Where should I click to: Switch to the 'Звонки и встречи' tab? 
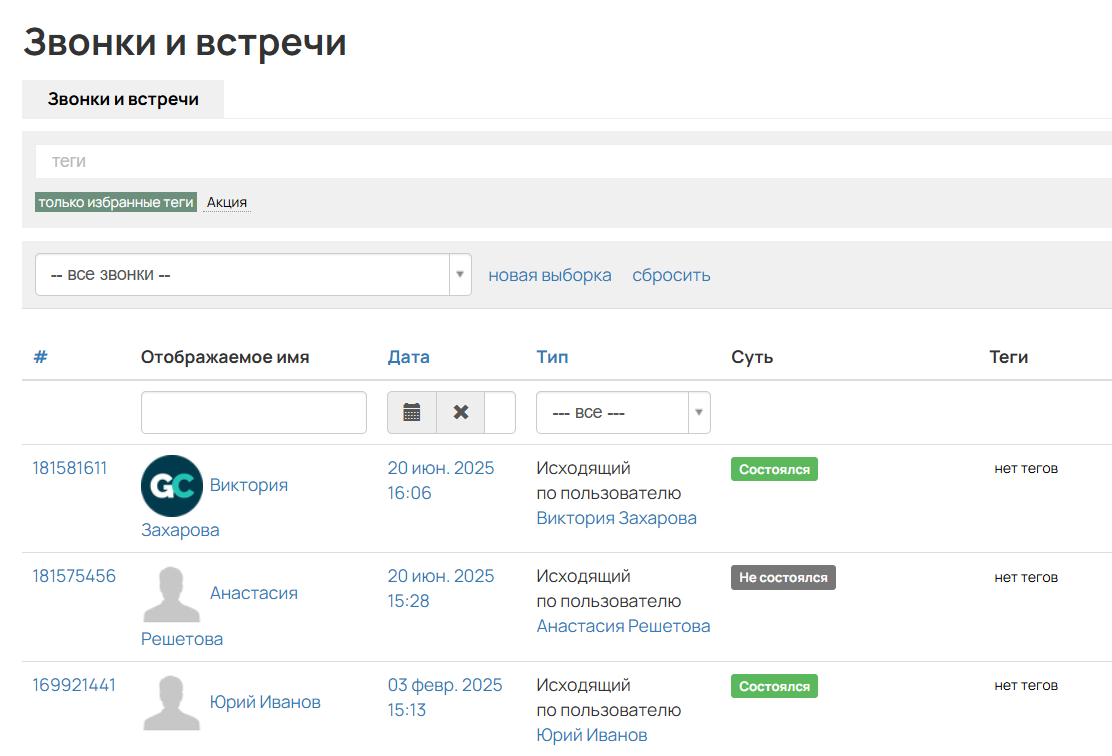click(122, 98)
